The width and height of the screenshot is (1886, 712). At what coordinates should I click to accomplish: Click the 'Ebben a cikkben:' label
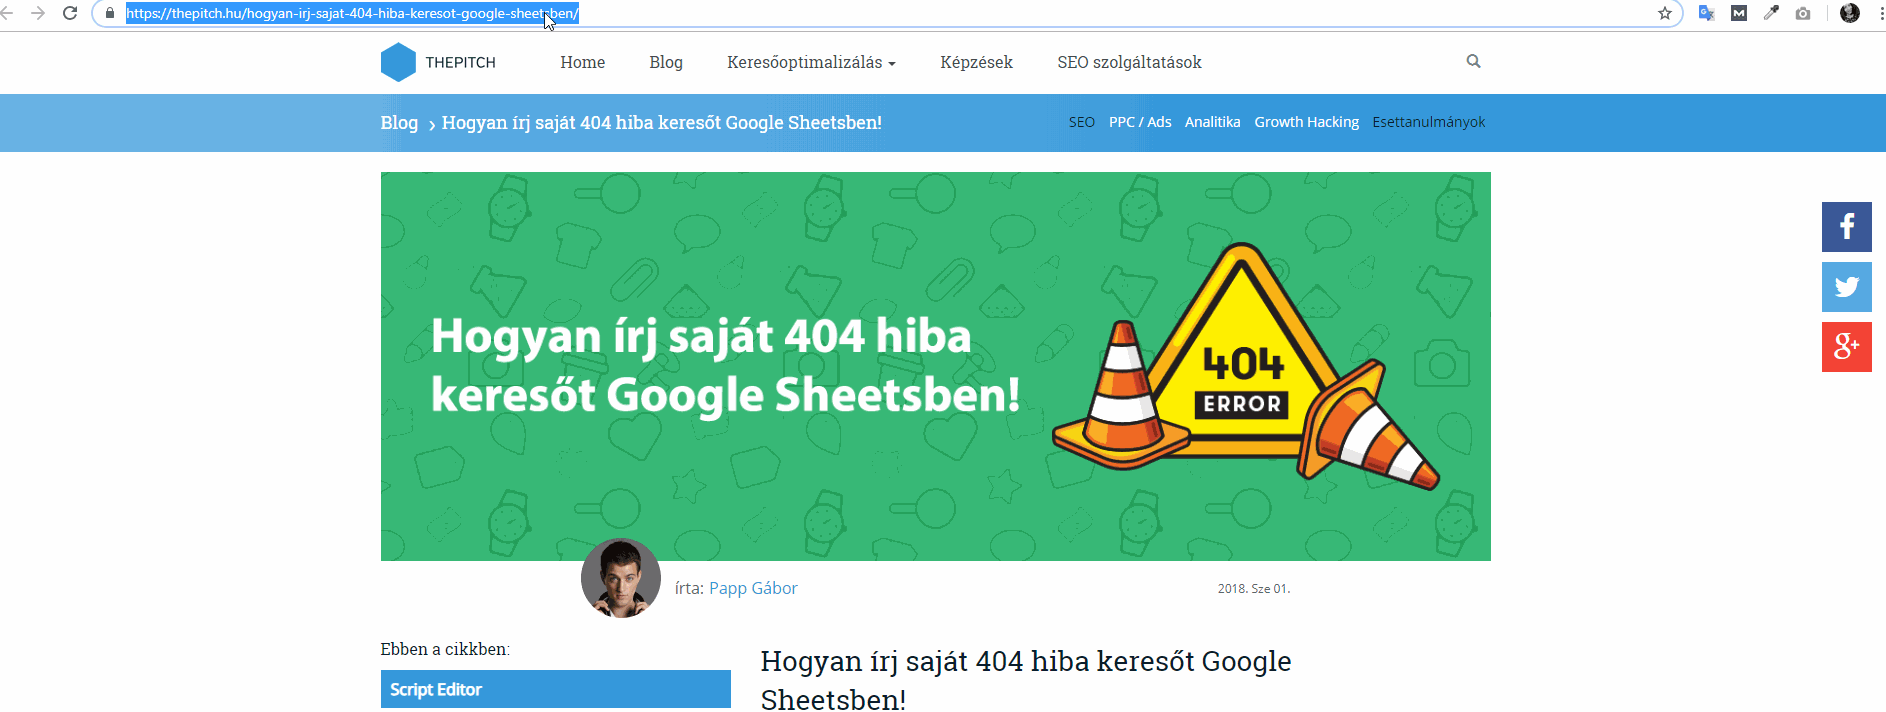pos(445,649)
